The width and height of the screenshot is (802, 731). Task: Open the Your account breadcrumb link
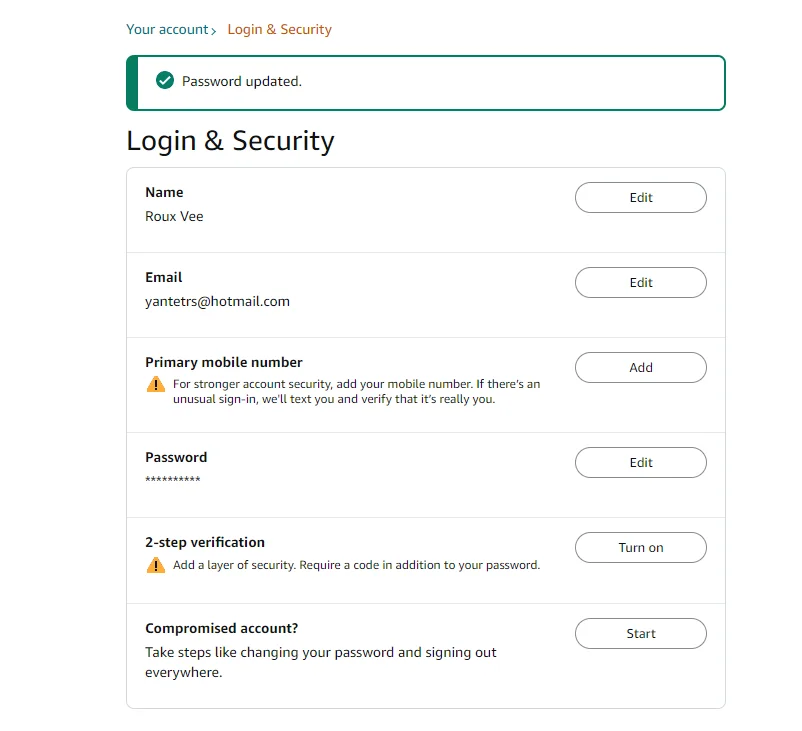click(167, 29)
